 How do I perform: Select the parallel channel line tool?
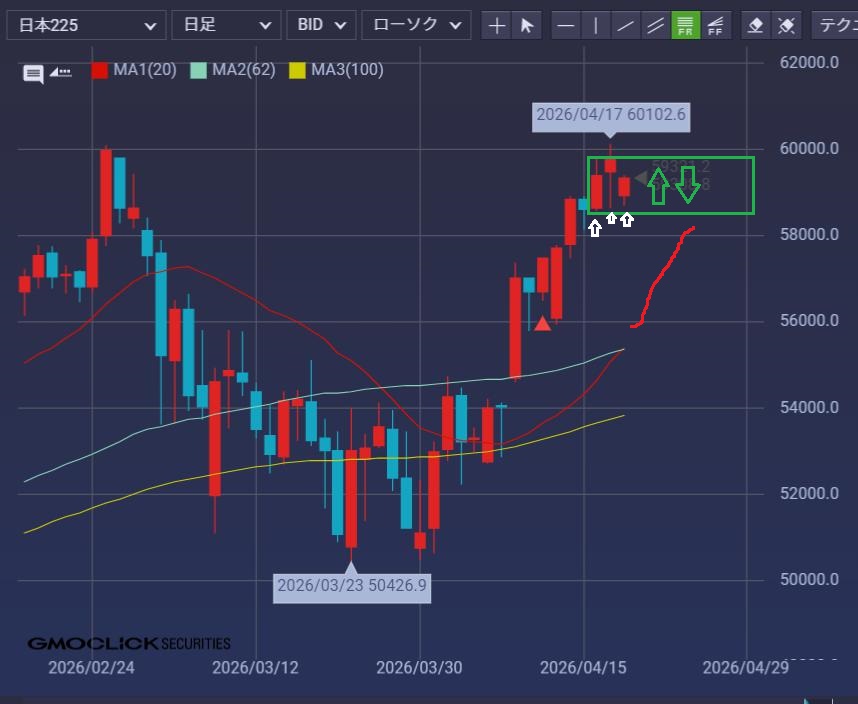tap(656, 25)
